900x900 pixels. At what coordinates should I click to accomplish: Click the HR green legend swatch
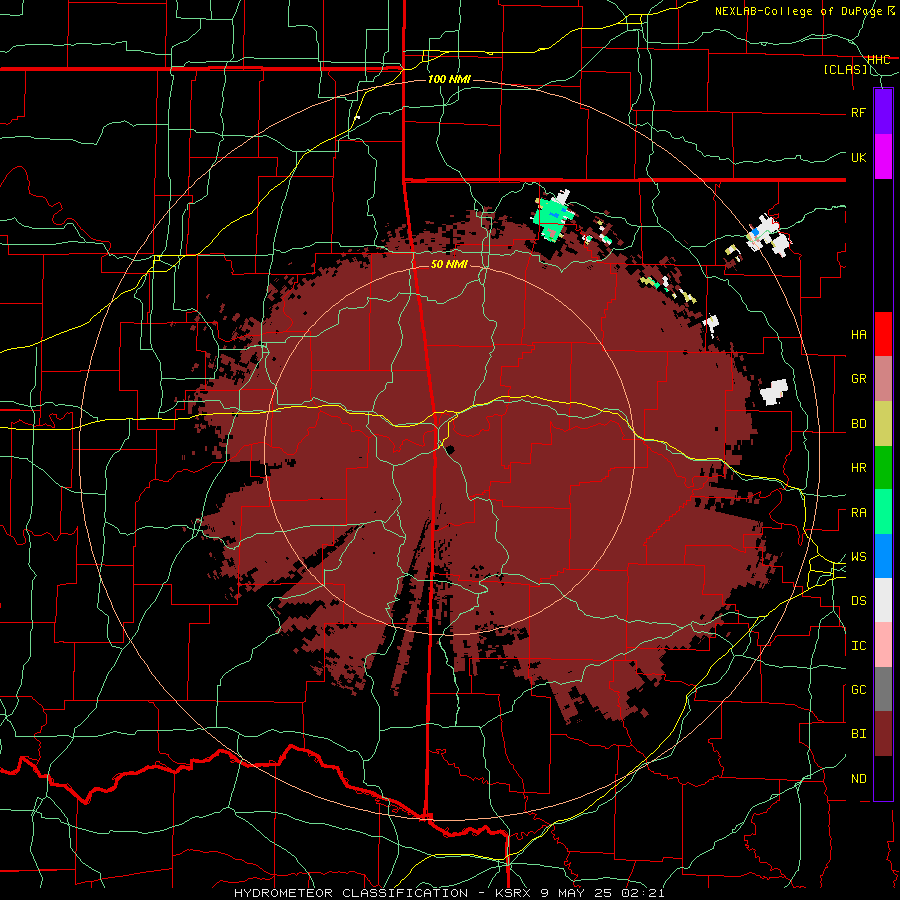[883, 467]
